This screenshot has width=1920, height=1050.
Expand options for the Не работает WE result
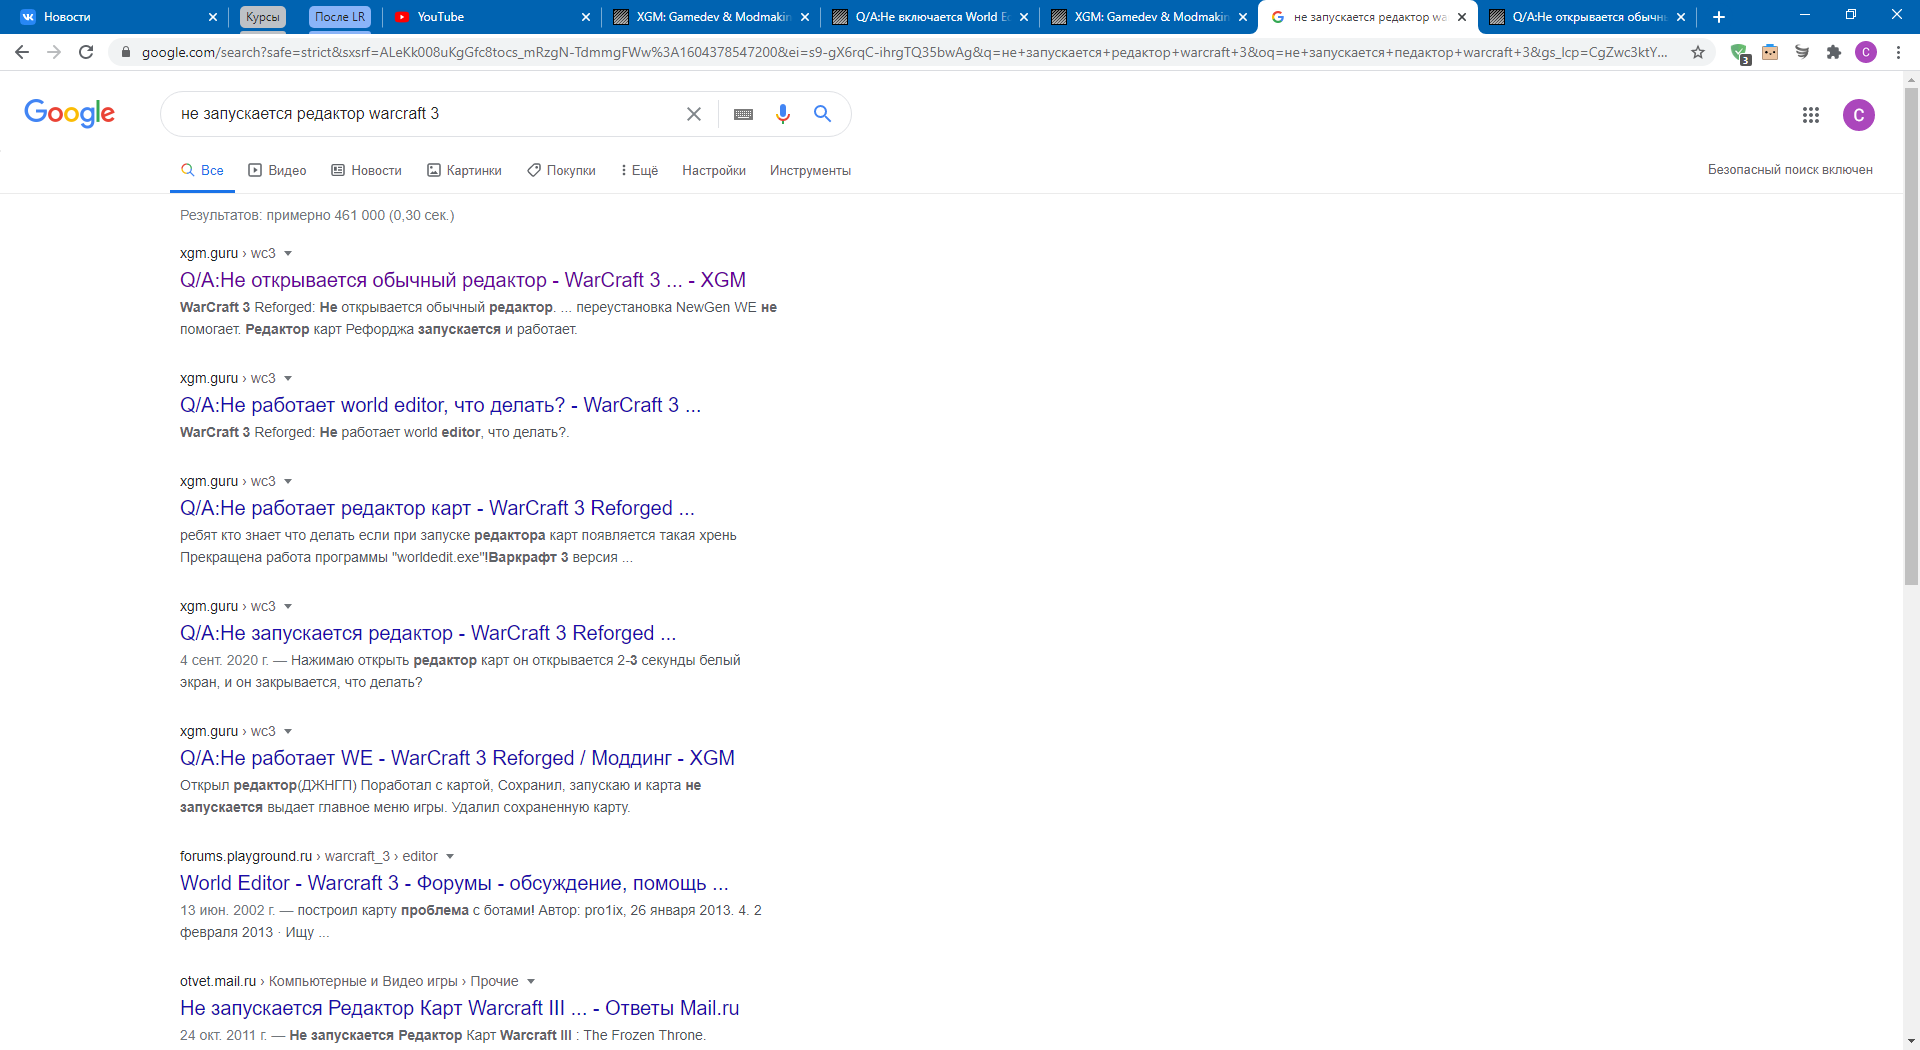pyautogui.click(x=288, y=732)
